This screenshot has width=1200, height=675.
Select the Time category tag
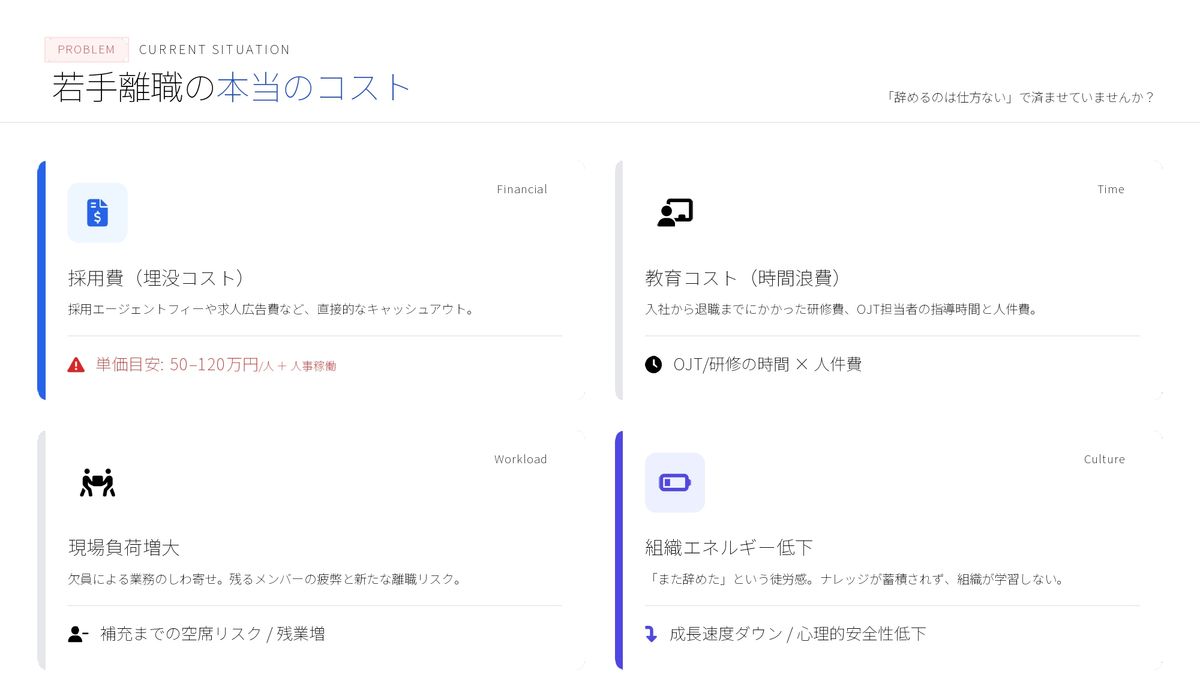(1110, 189)
